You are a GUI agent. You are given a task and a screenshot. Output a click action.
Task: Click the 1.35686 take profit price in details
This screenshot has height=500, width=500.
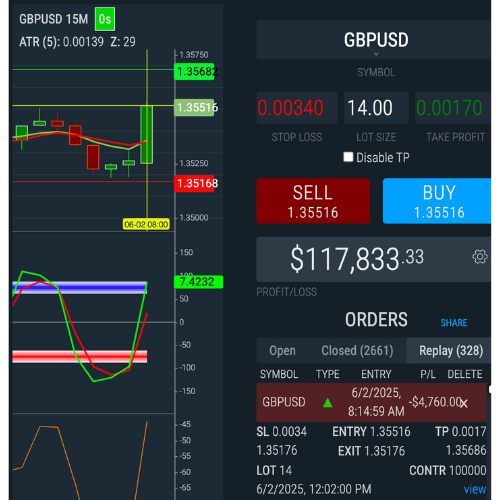(x=466, y=451)
